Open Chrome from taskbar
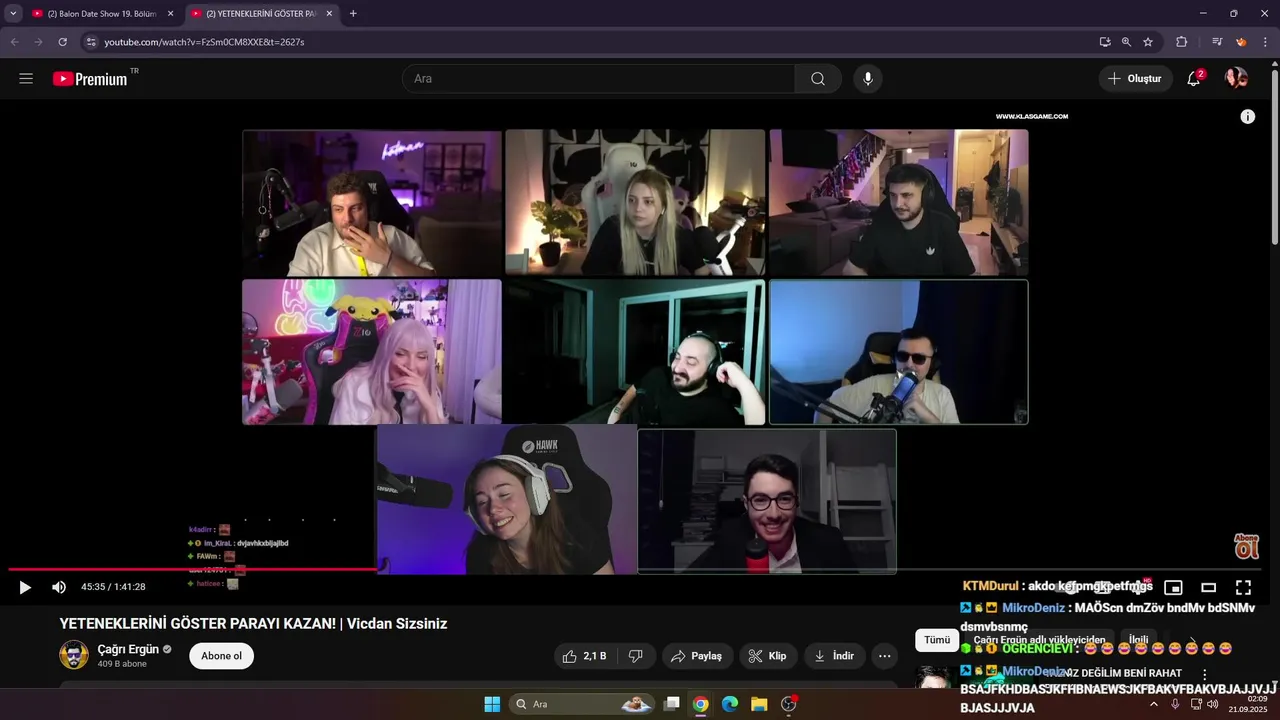 click(x=701, y=704)
